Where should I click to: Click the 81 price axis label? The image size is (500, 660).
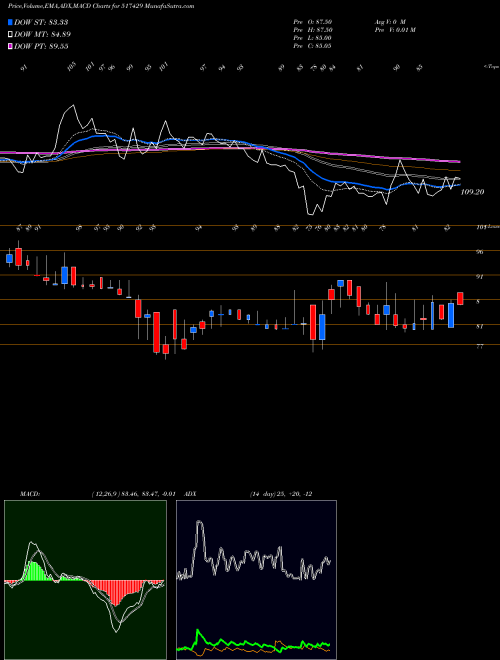point(479,326)
